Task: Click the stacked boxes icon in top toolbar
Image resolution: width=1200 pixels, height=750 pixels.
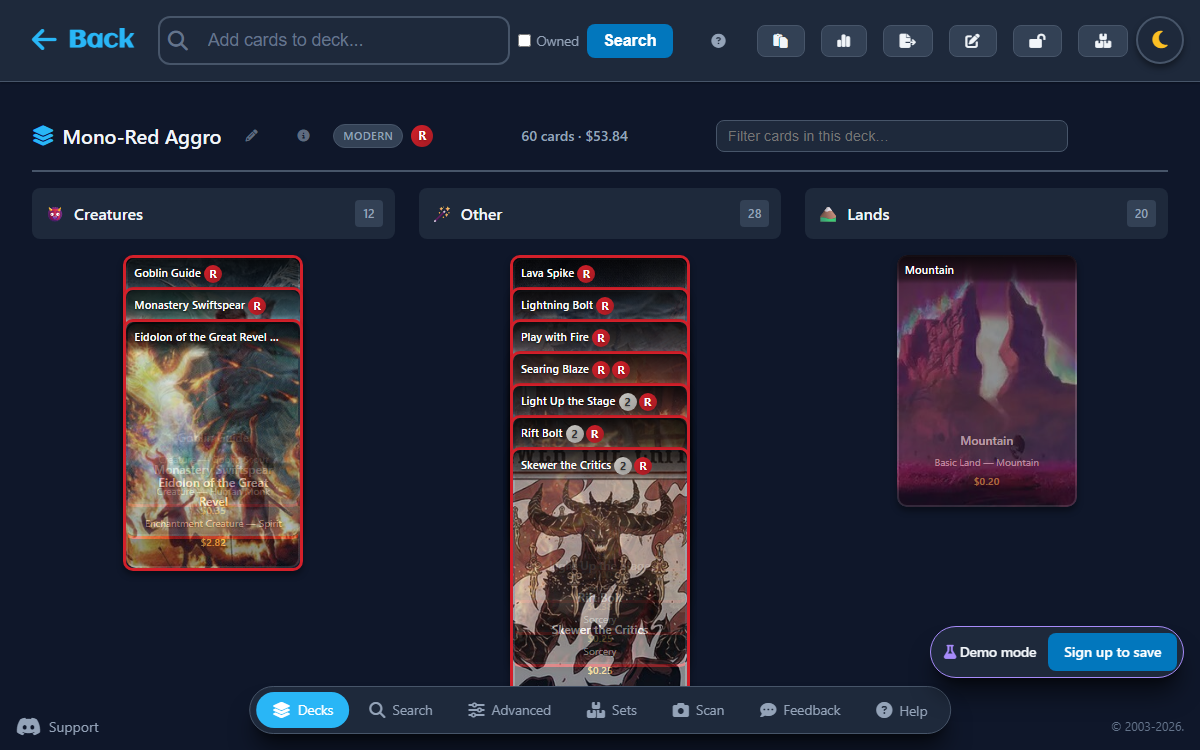Action: (1103, 41)
